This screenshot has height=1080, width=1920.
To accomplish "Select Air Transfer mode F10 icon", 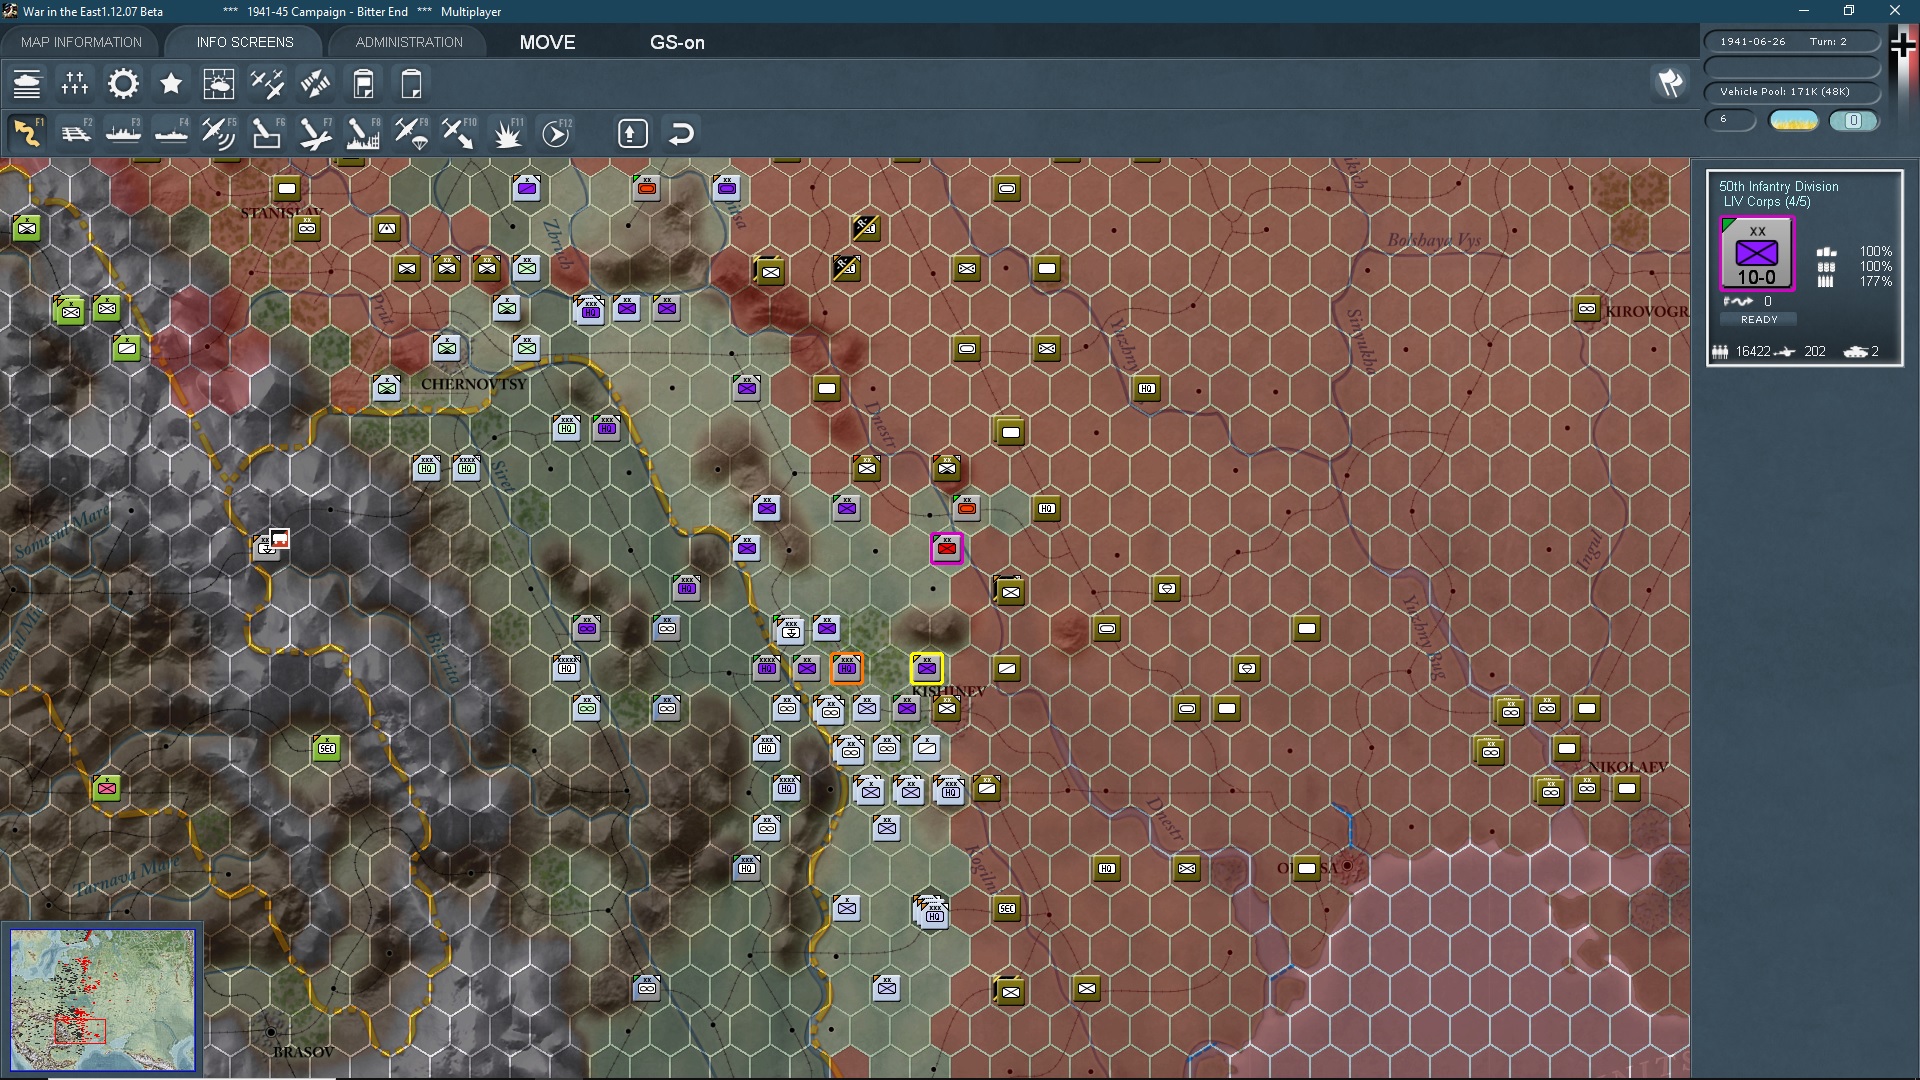I will coord(459,133).
